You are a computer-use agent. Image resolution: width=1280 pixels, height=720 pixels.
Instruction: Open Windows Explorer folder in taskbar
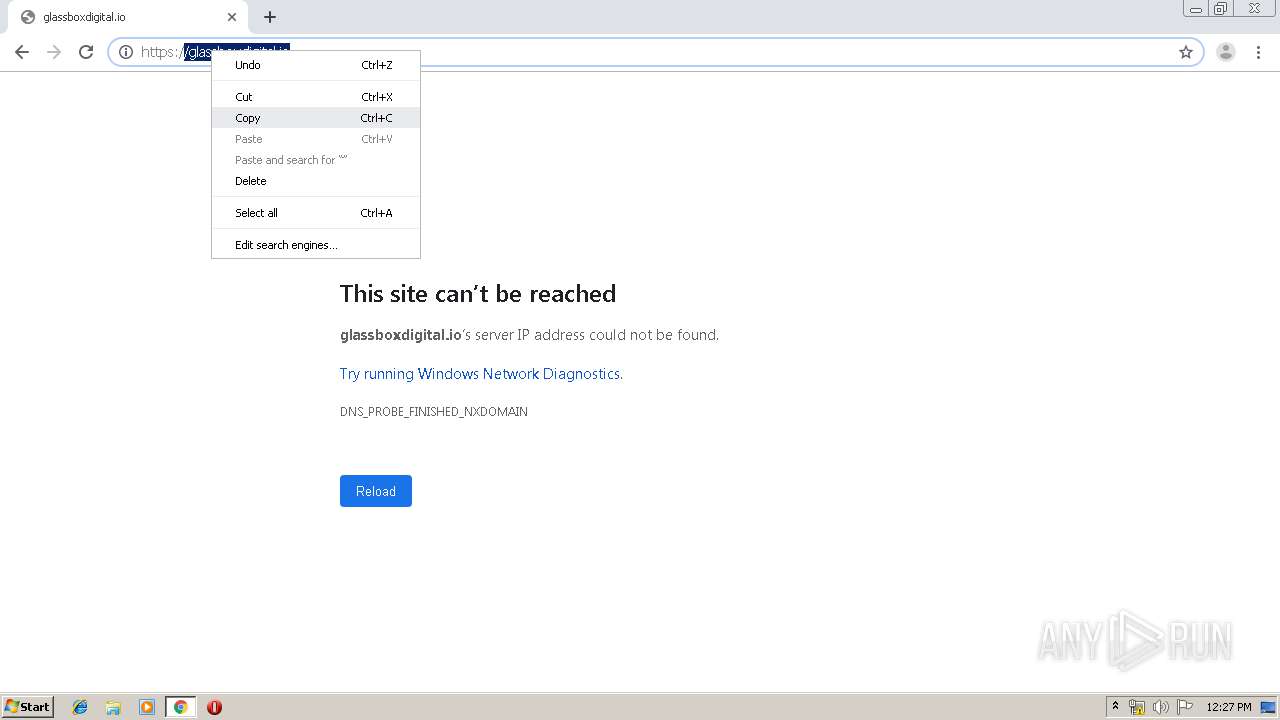[113, 707]
